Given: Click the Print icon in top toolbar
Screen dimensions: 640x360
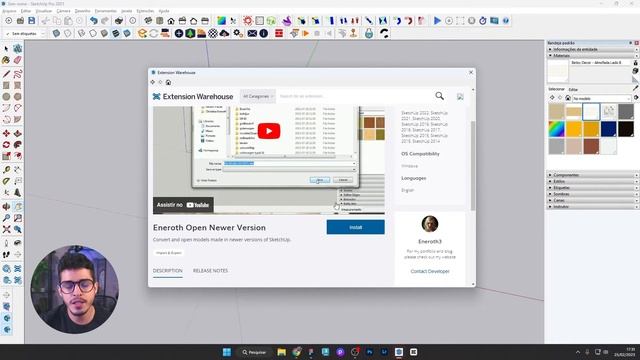Looking at the screenshot, I should pyautogui.click(x=119, y=20).
